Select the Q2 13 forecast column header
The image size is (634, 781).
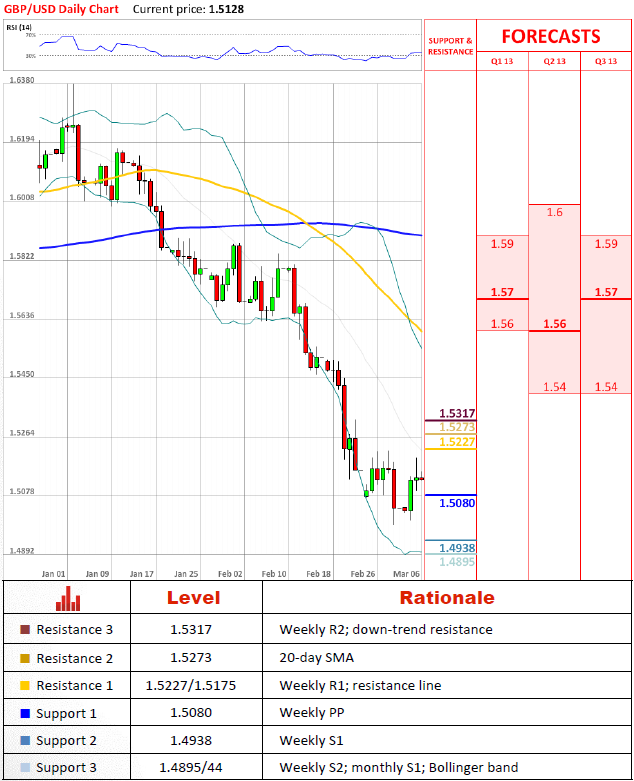[x=554, y=61]
